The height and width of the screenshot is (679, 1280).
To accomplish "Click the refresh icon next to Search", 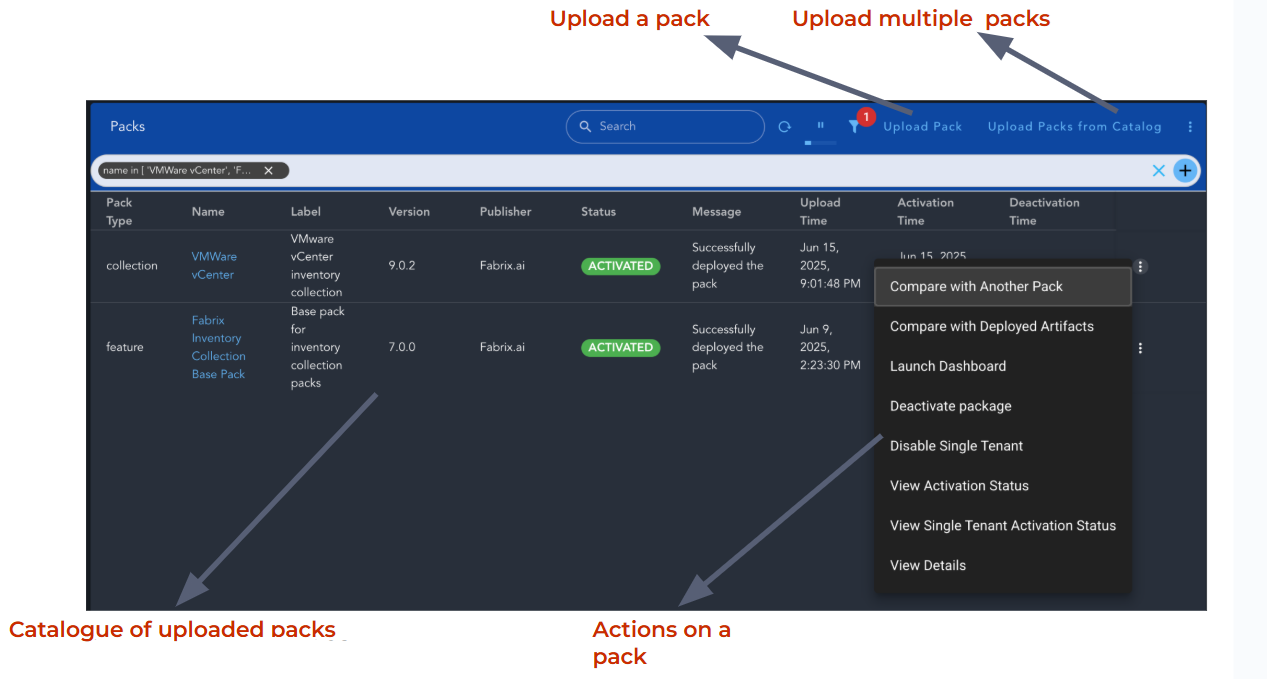I will coord(785,127).
